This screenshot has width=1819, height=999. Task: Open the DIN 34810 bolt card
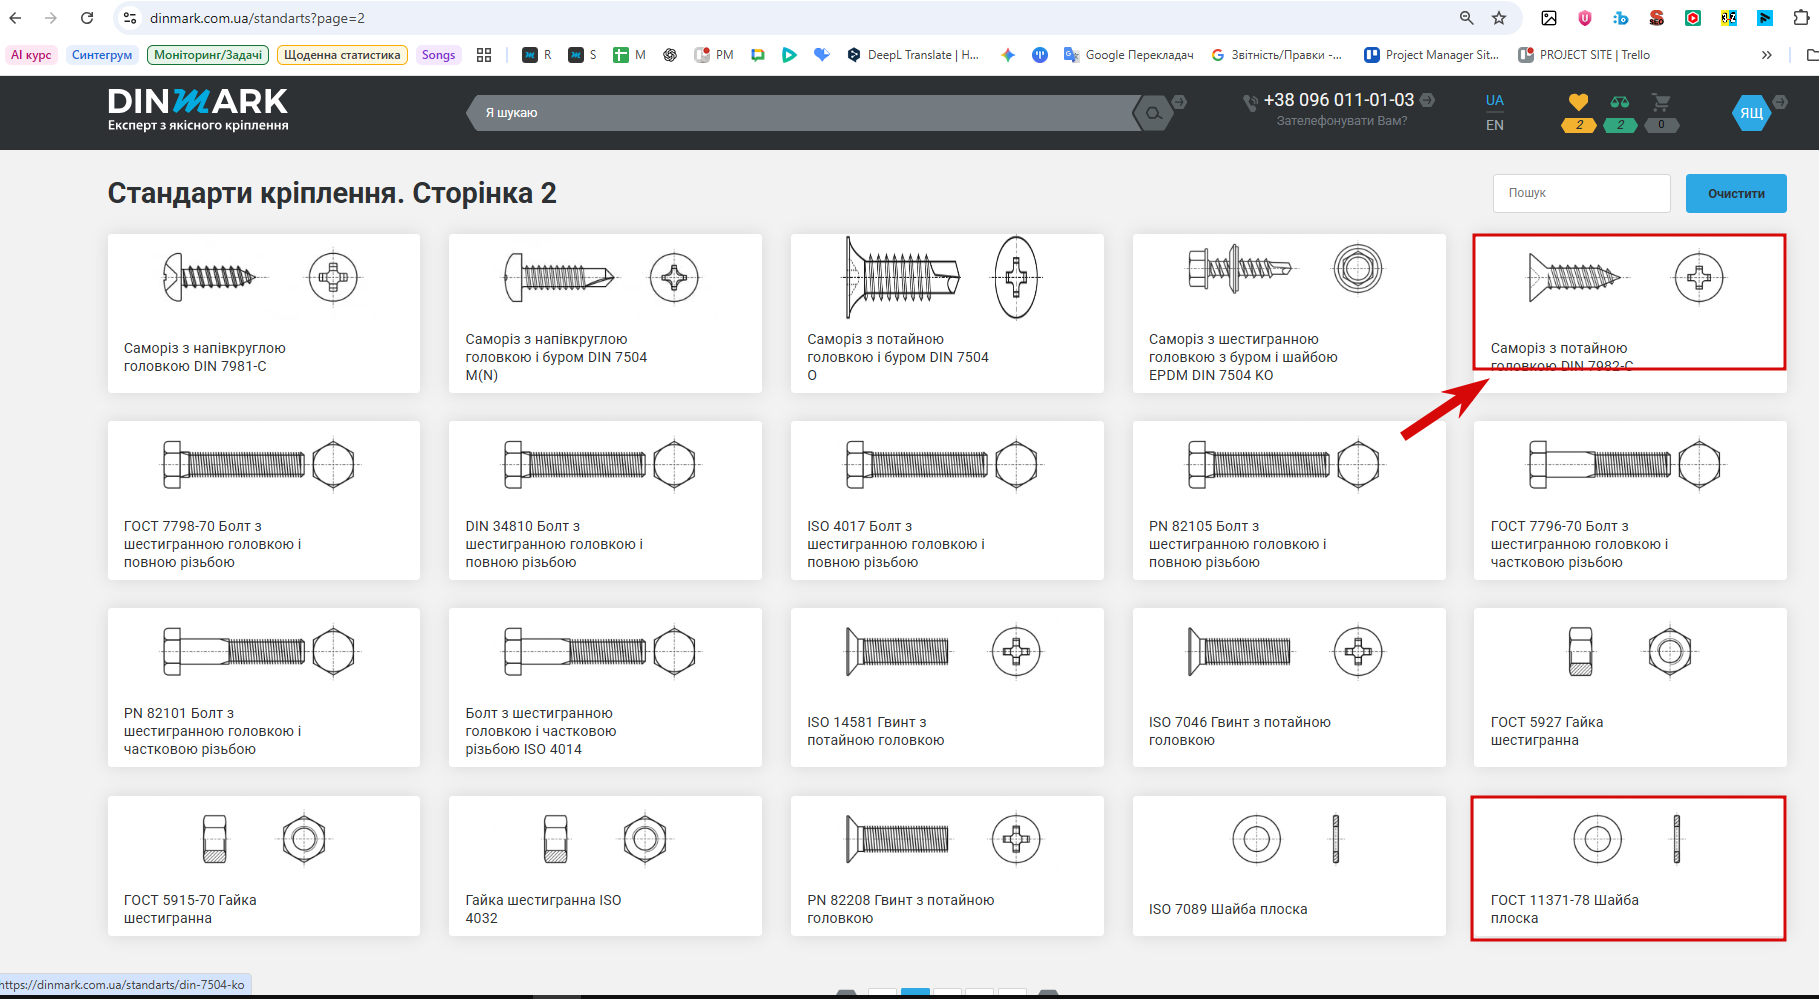[x=605, y=500]
